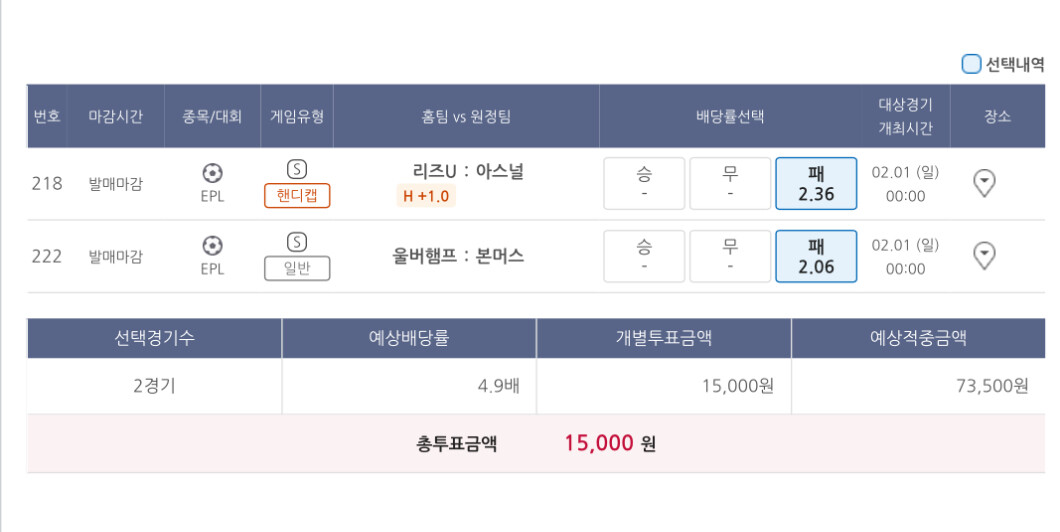Select 무 odds for 울버햄프 vs 본머스
Image resolution: width=1060 pixels, height=532 pixels.
pos(730,256)
